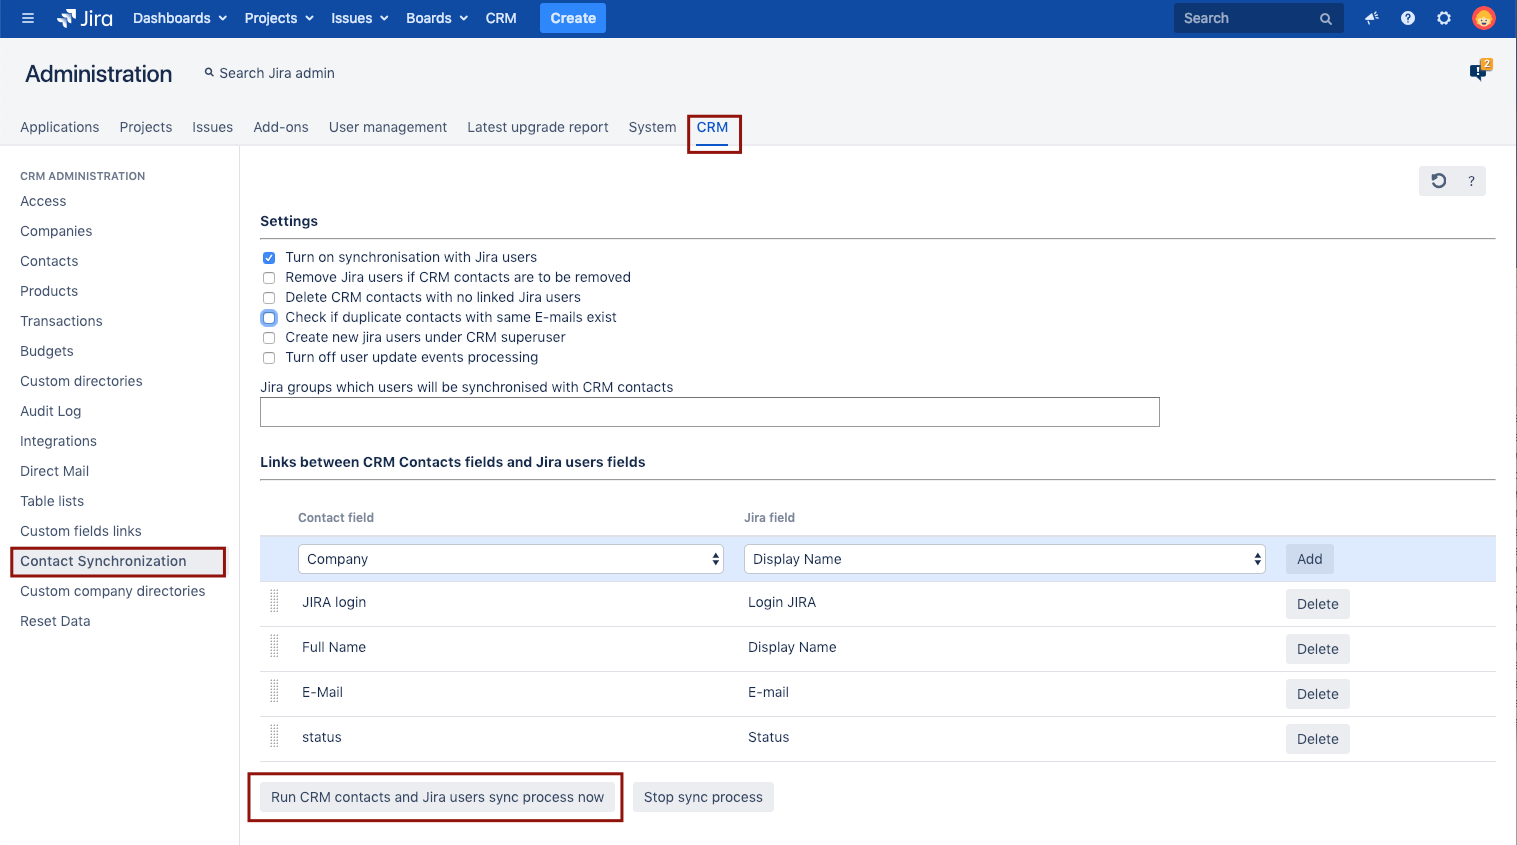
Task: Tick Turn off user update events processing
Action: click(x=269, y=358)
